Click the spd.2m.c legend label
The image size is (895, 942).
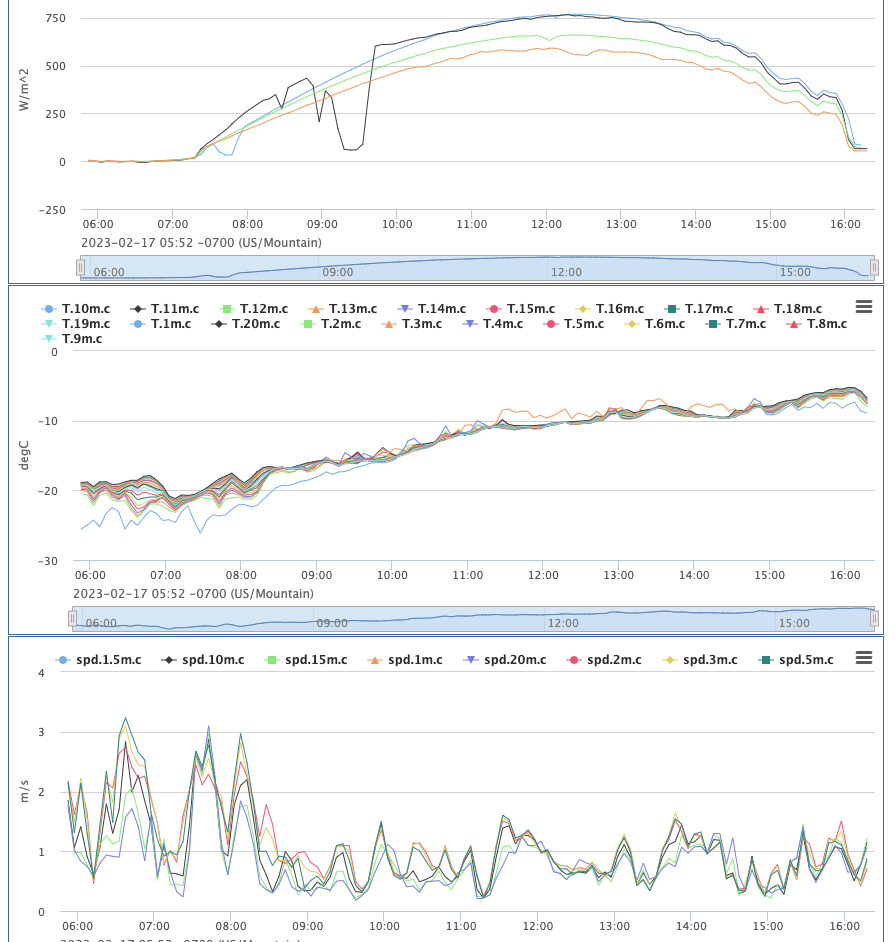coord(613,660)
